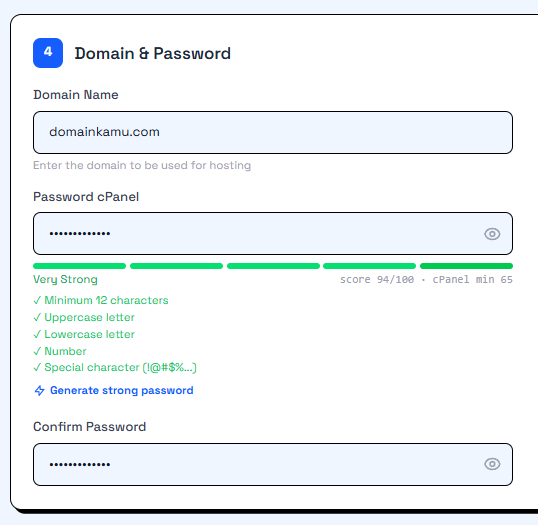The image size is (538, 525).
Task: Click the Number requirement checkmark
Action: click(37, 351)
